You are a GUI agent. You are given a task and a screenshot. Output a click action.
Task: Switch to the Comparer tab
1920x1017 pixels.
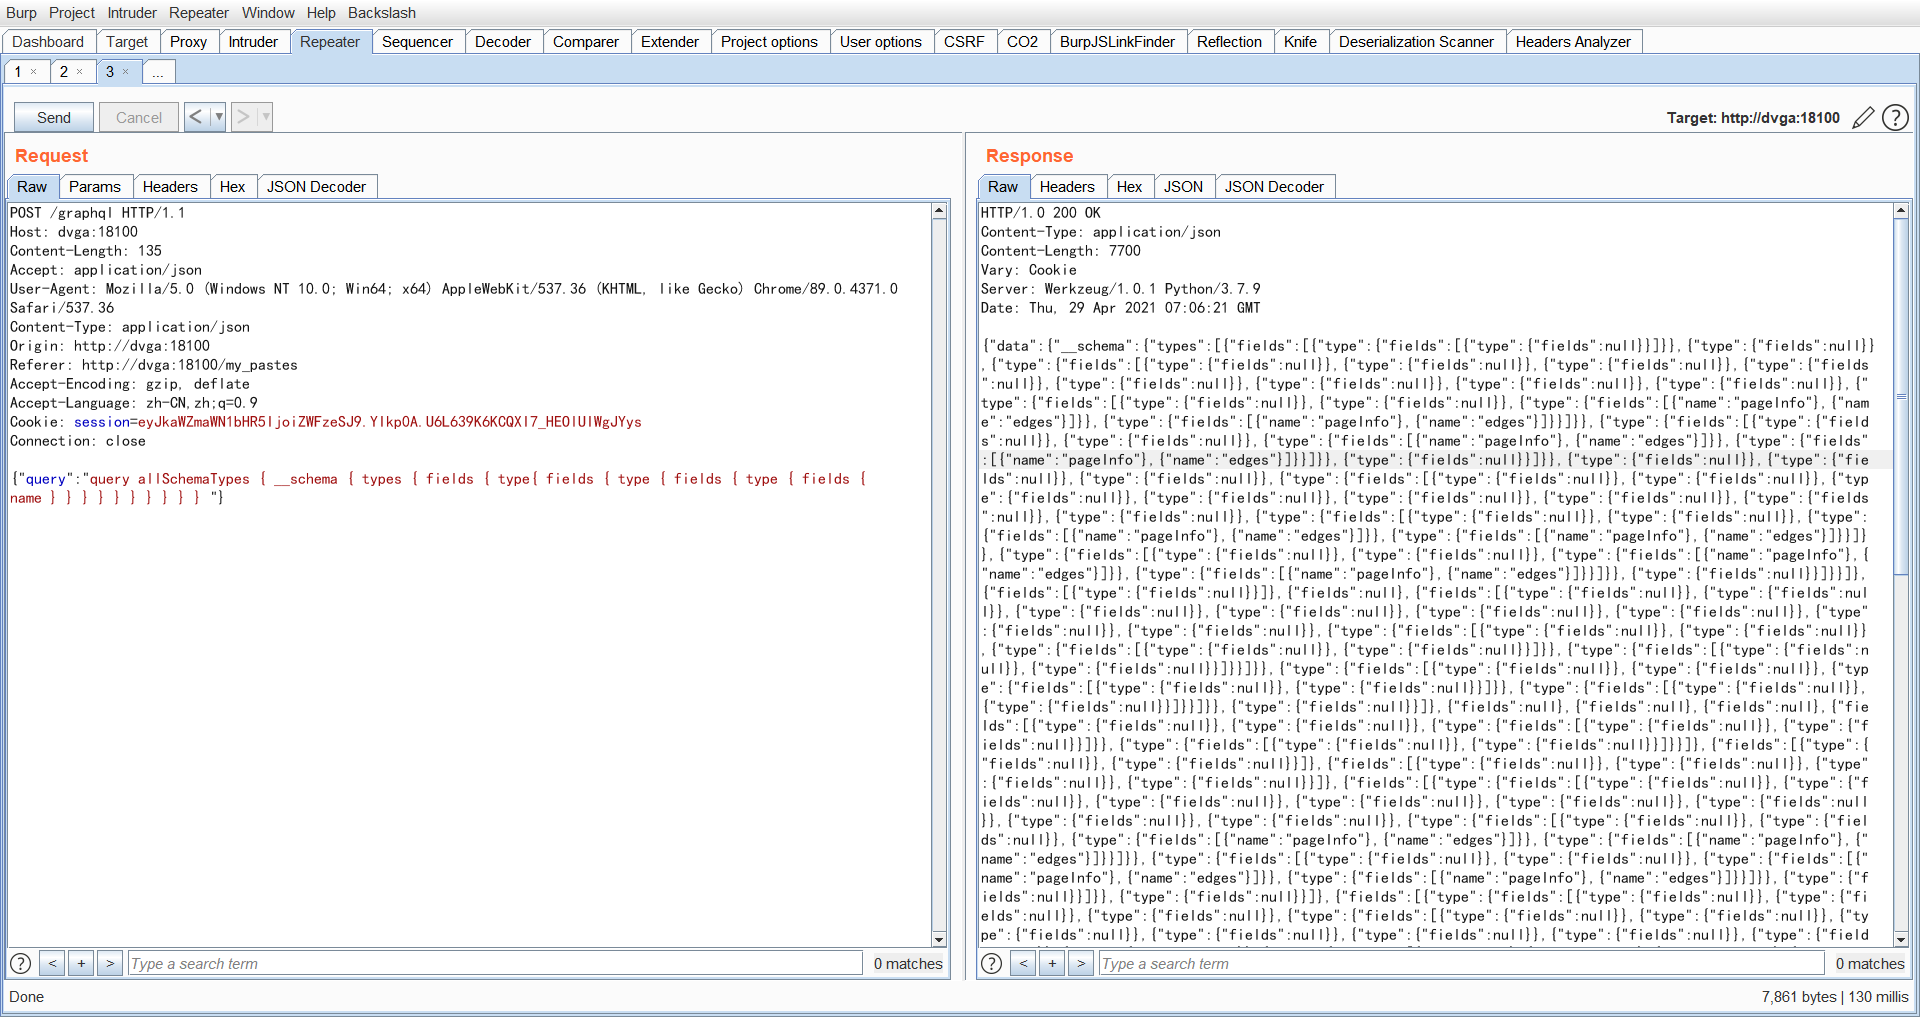pyautogui.click(x=586, y=41)
